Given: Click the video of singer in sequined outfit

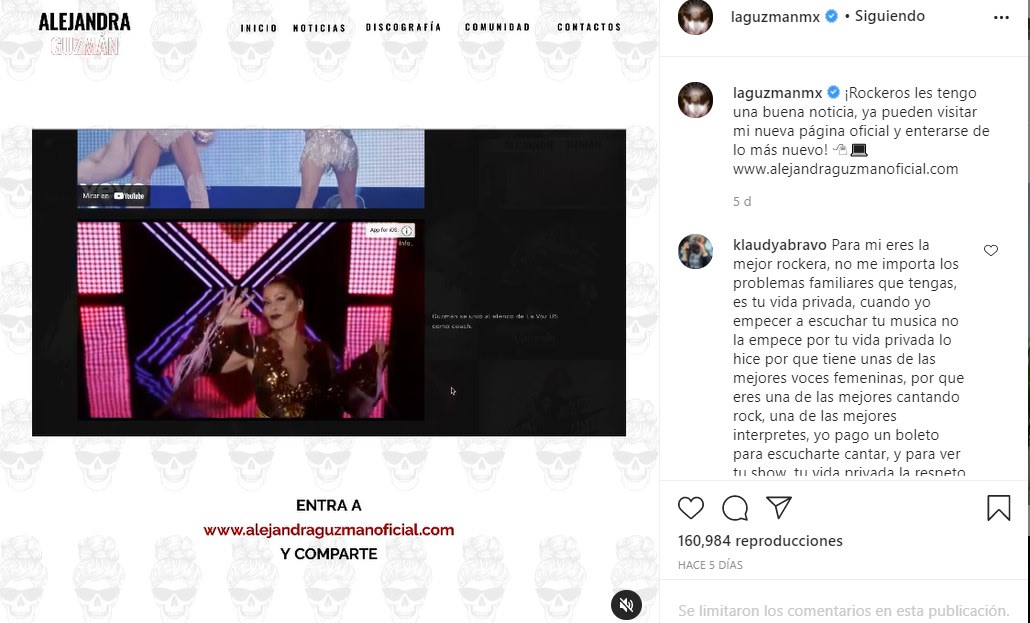Looking at the screenshot, I should coord(251,321).
